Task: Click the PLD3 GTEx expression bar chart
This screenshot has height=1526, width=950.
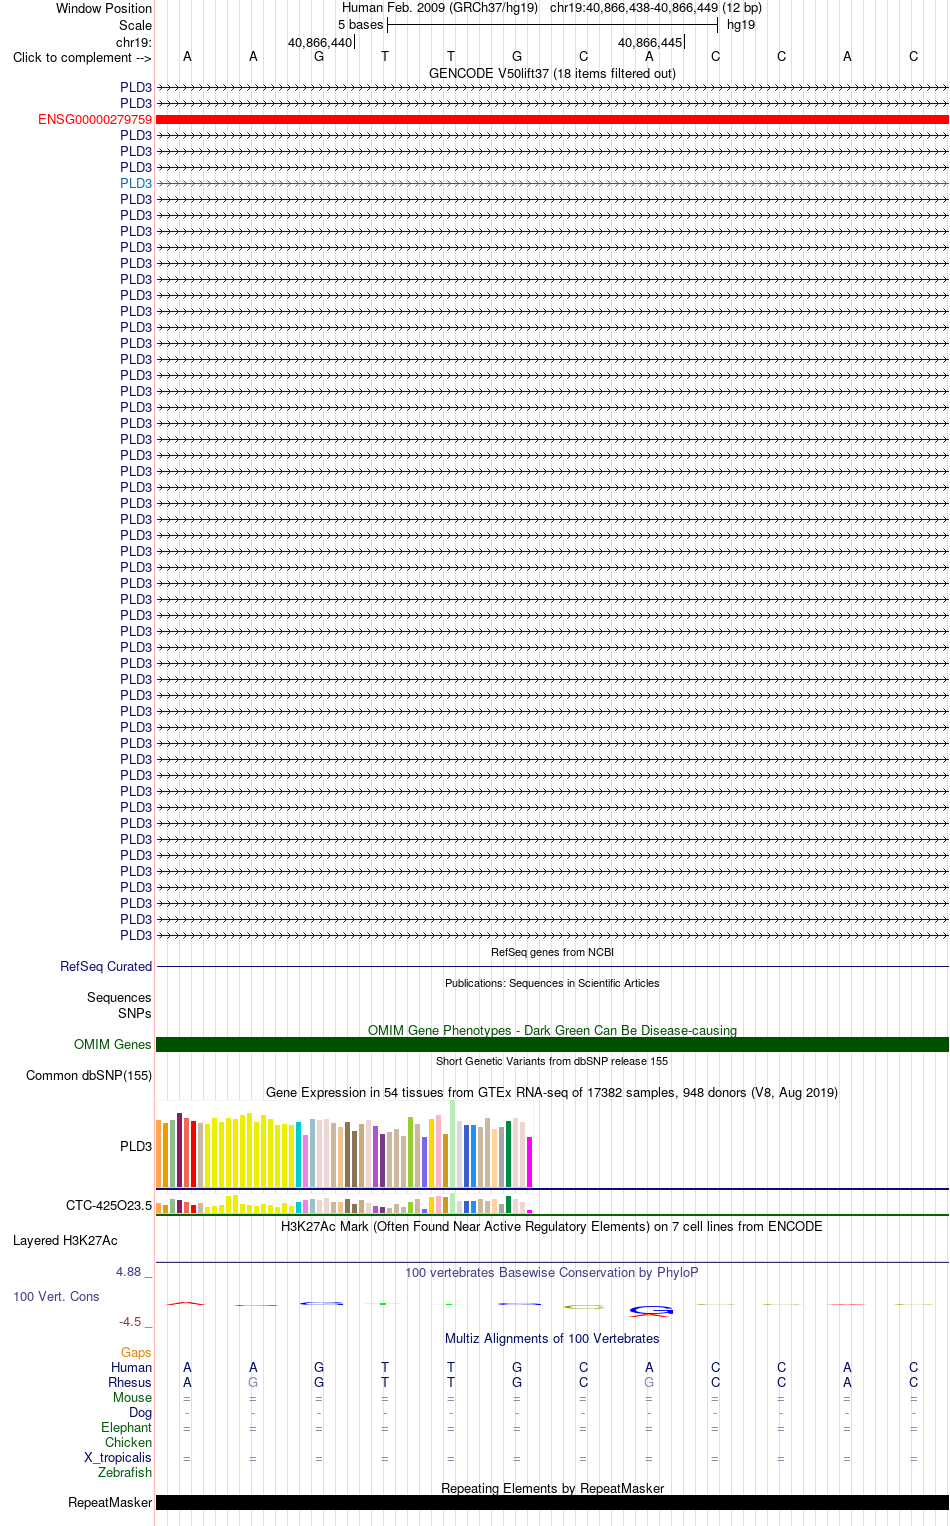Action: click(x=344, y=1143)
